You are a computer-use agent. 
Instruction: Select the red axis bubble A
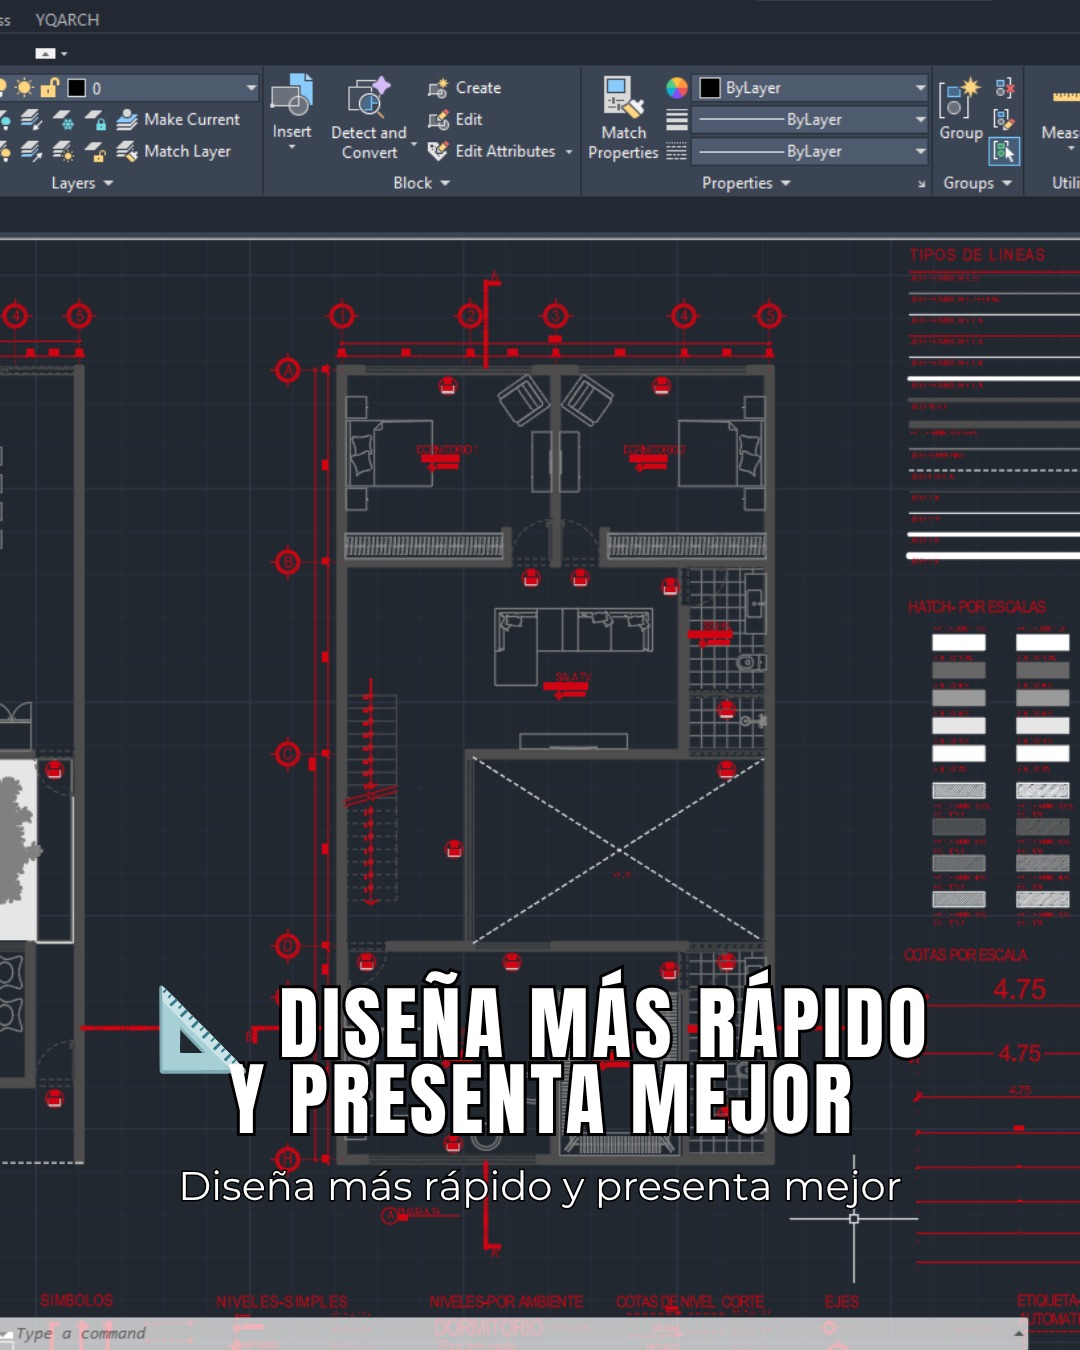click(288, 371)
